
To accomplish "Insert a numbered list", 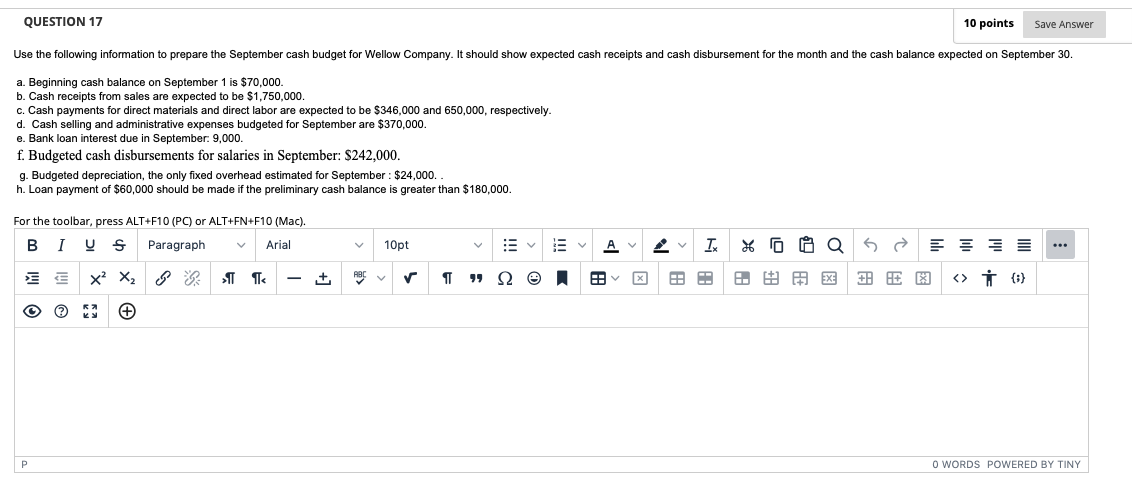I will pyautogui.click(x=559, y=246).
